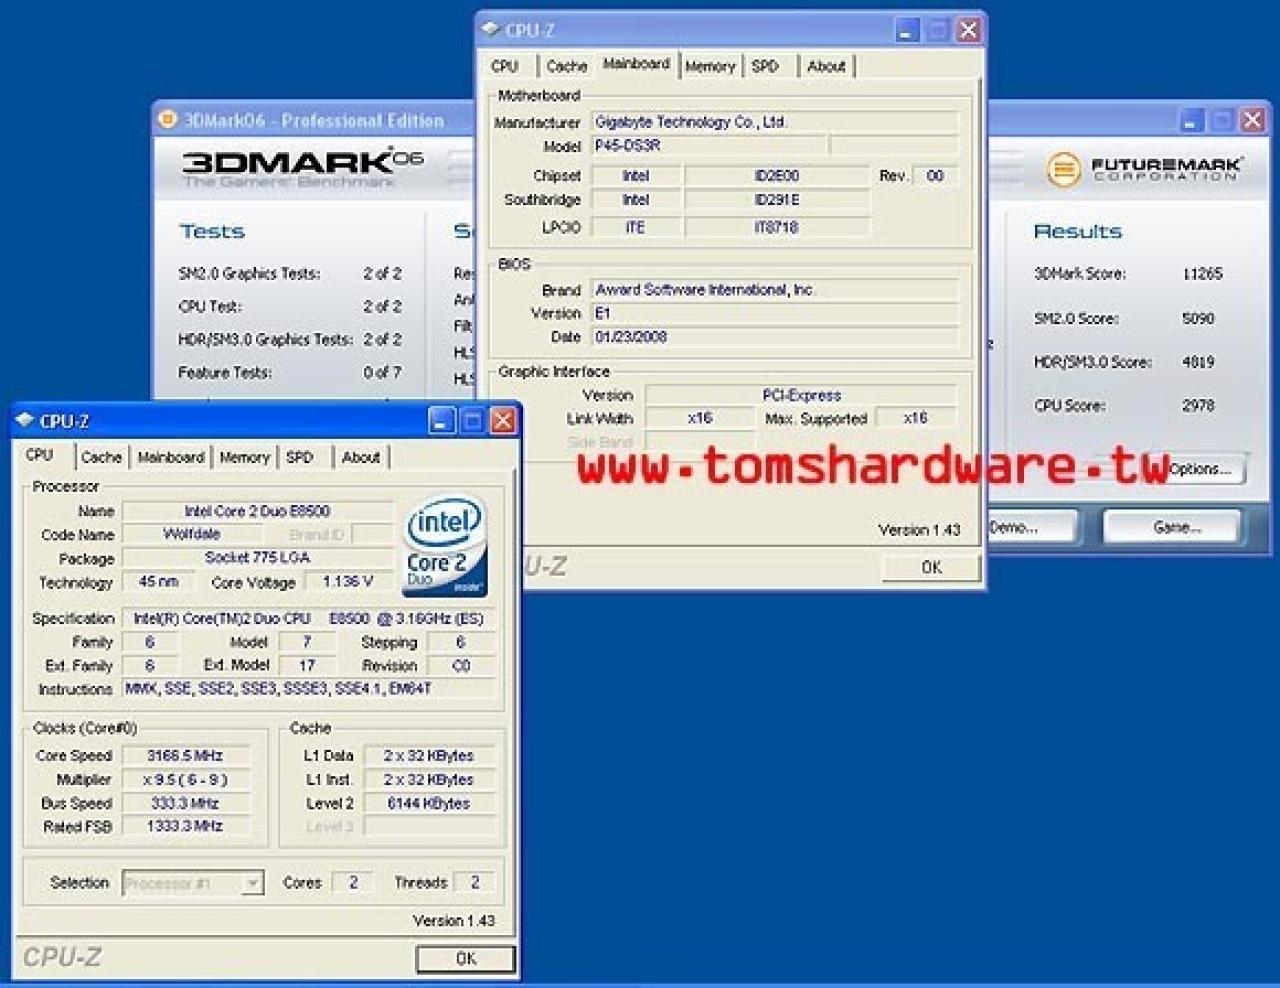Open Memory tab in front CPU-Z
The height and width of the screenshot is (988, 1280).
click(245, 457)
